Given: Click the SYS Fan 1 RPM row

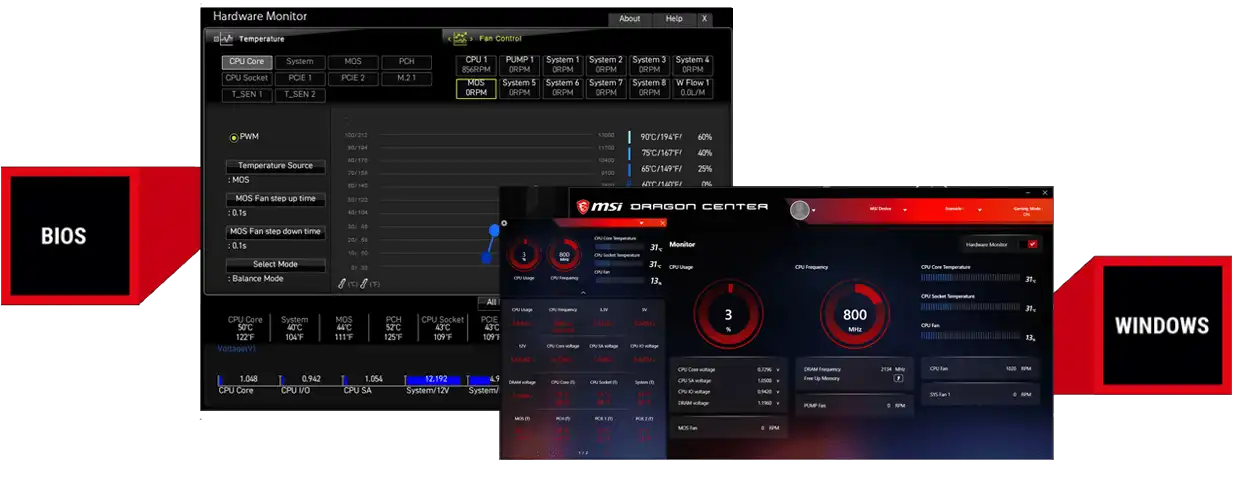Looking at the screenshot, I should (x=980, y=395).
